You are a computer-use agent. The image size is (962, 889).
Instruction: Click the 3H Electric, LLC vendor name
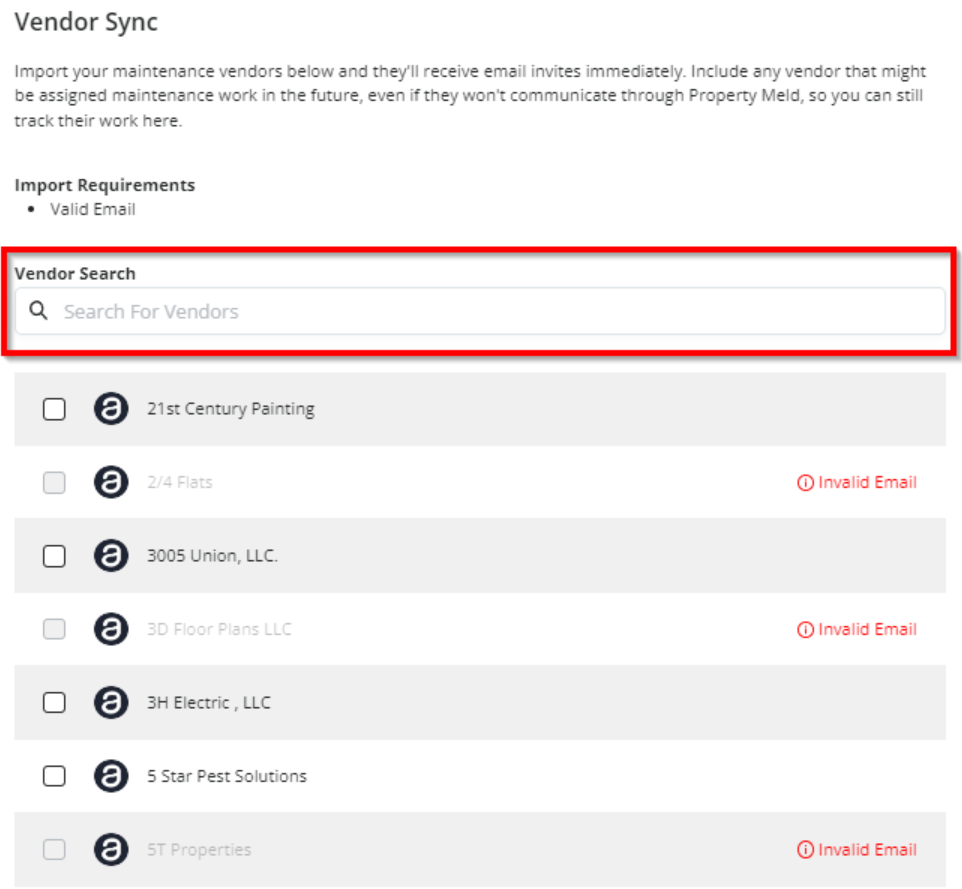[208, 703]
